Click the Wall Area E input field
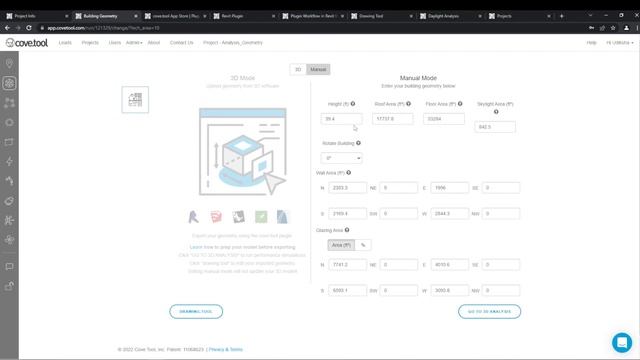Image resolution: width=640 pixels, height=360 pixels. 449,188
